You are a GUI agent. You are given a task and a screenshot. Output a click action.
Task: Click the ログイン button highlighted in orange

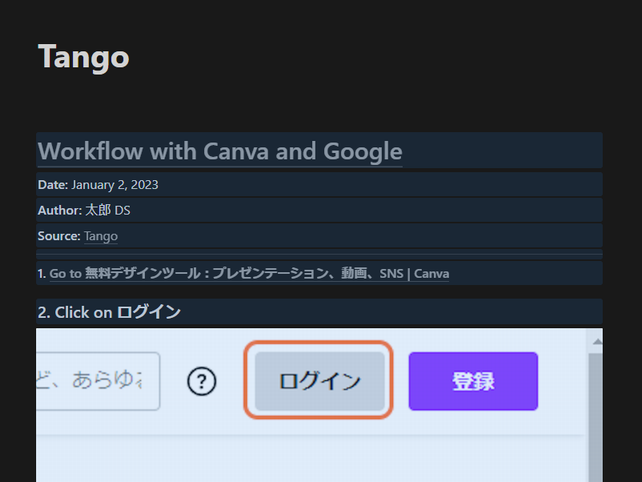pyautogui.click(x=319, y=381)
